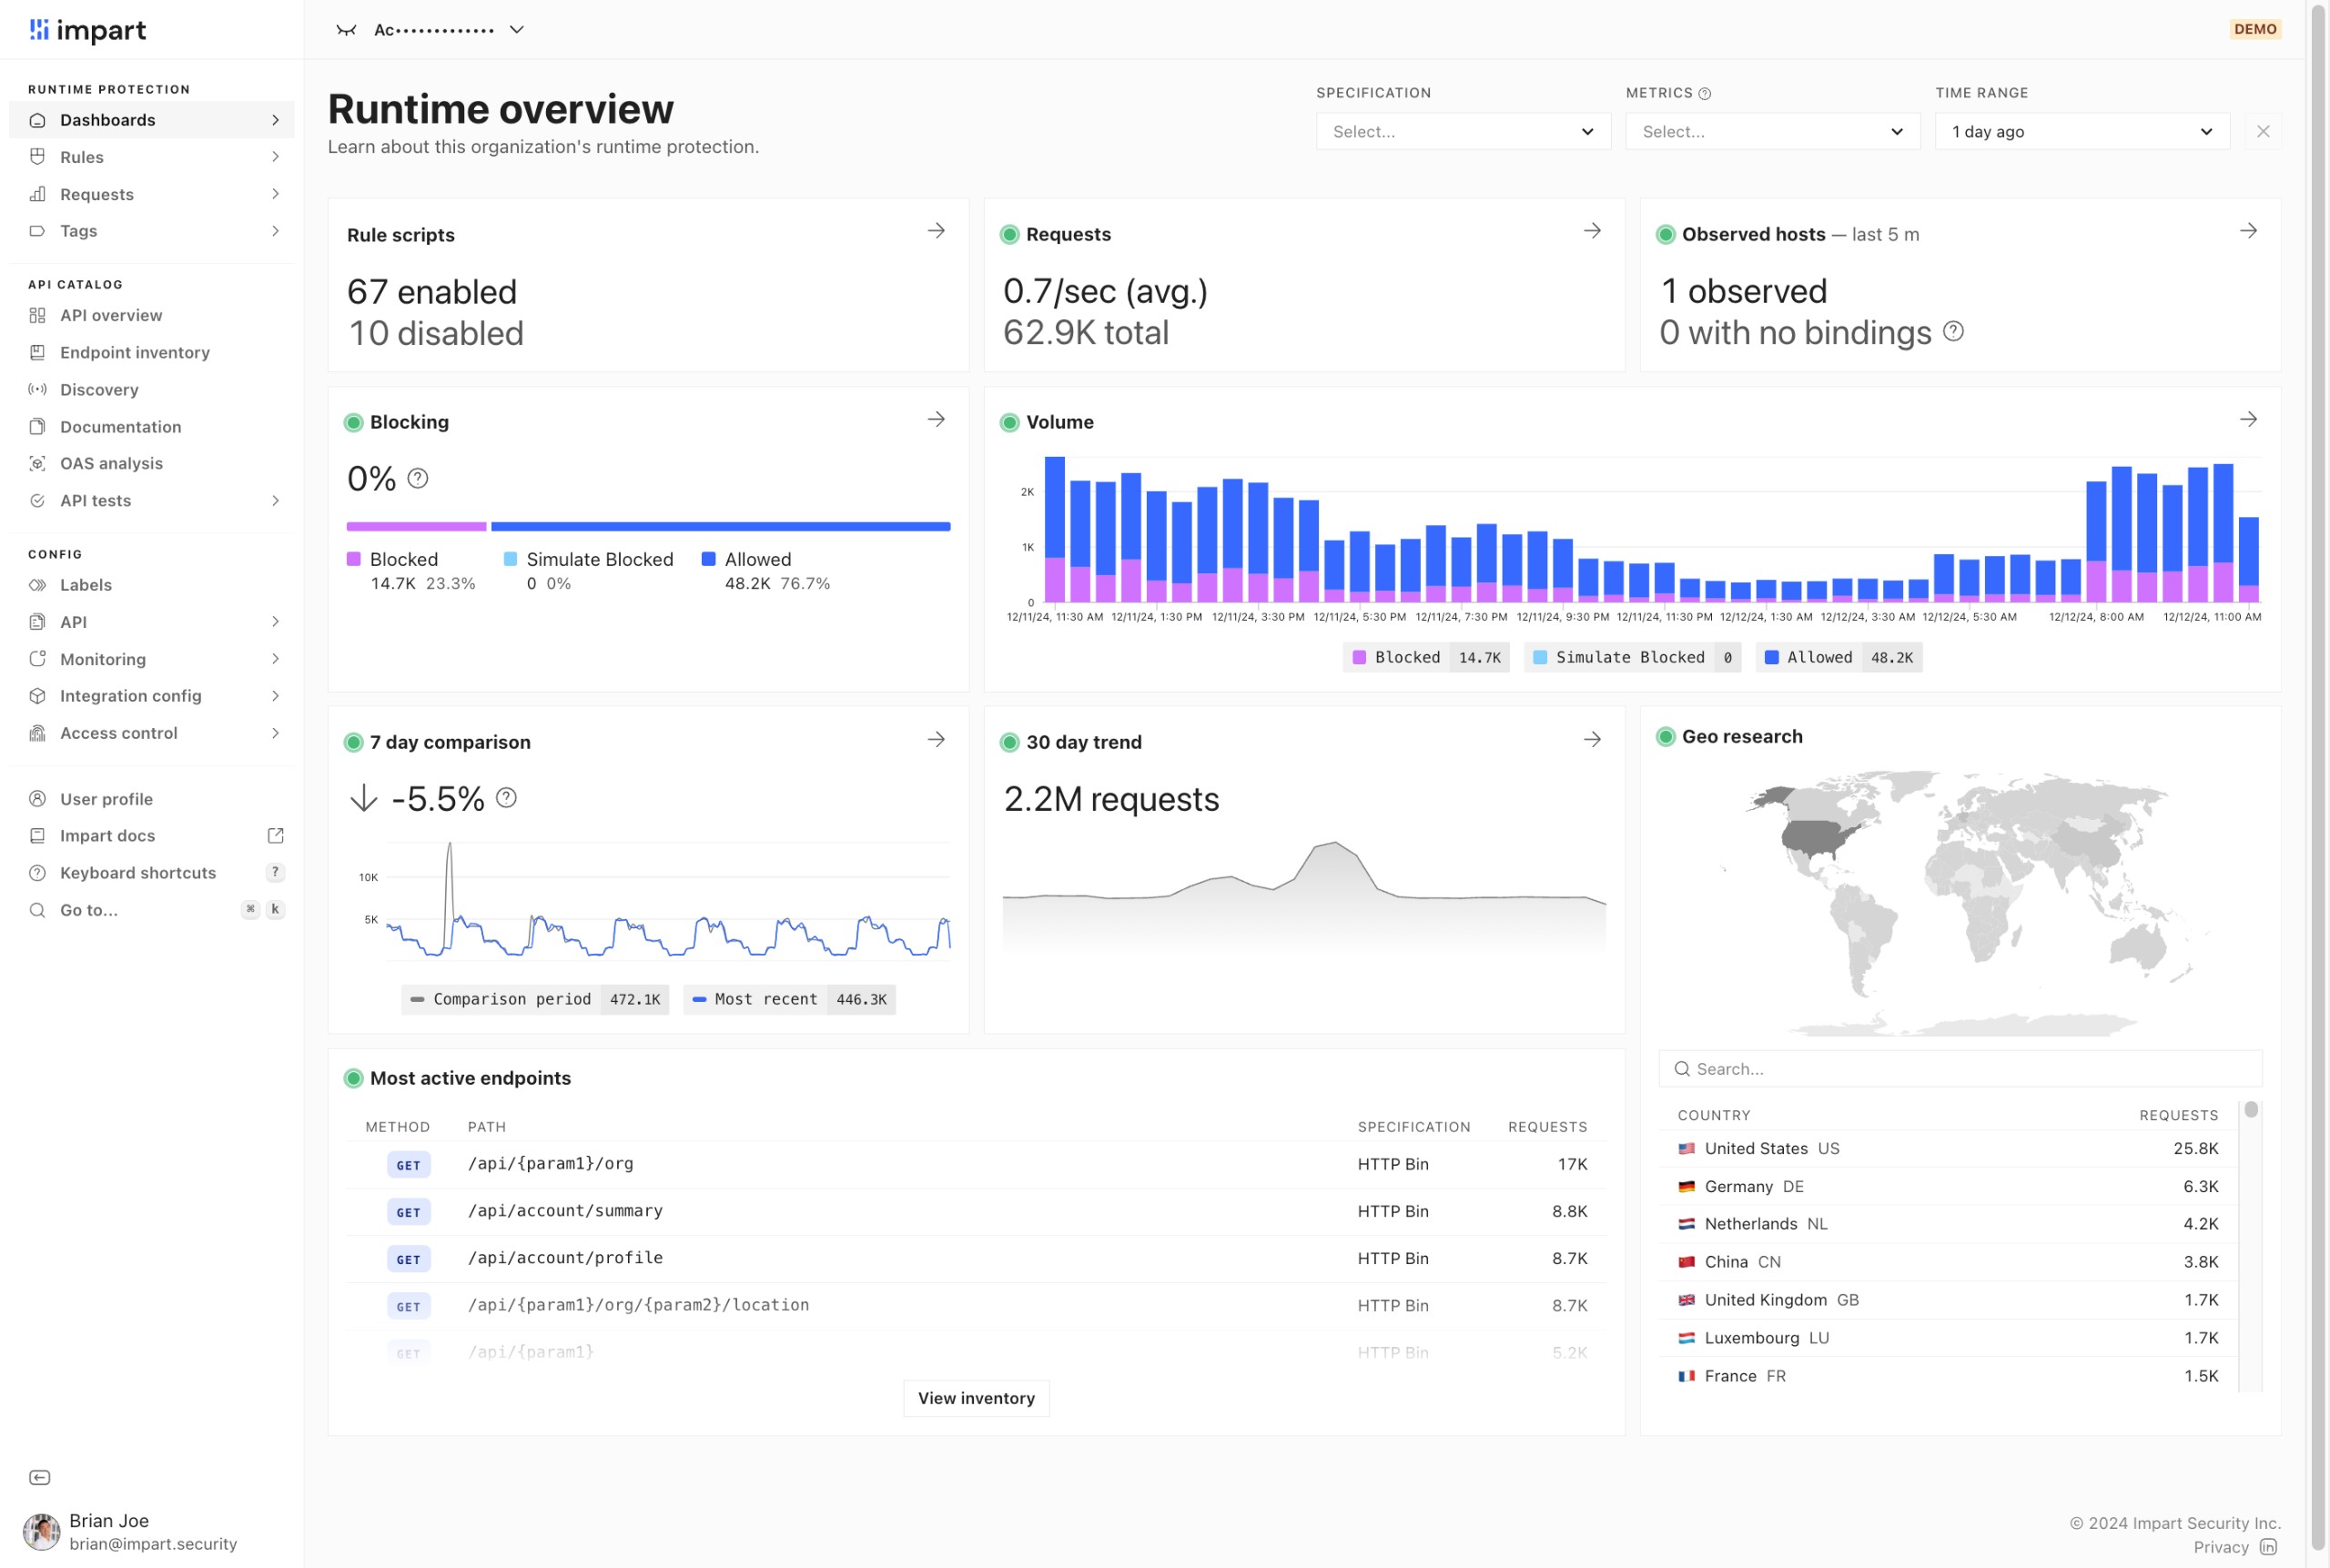Toggle the masked organization name eye icon

(x=346, y=30)
